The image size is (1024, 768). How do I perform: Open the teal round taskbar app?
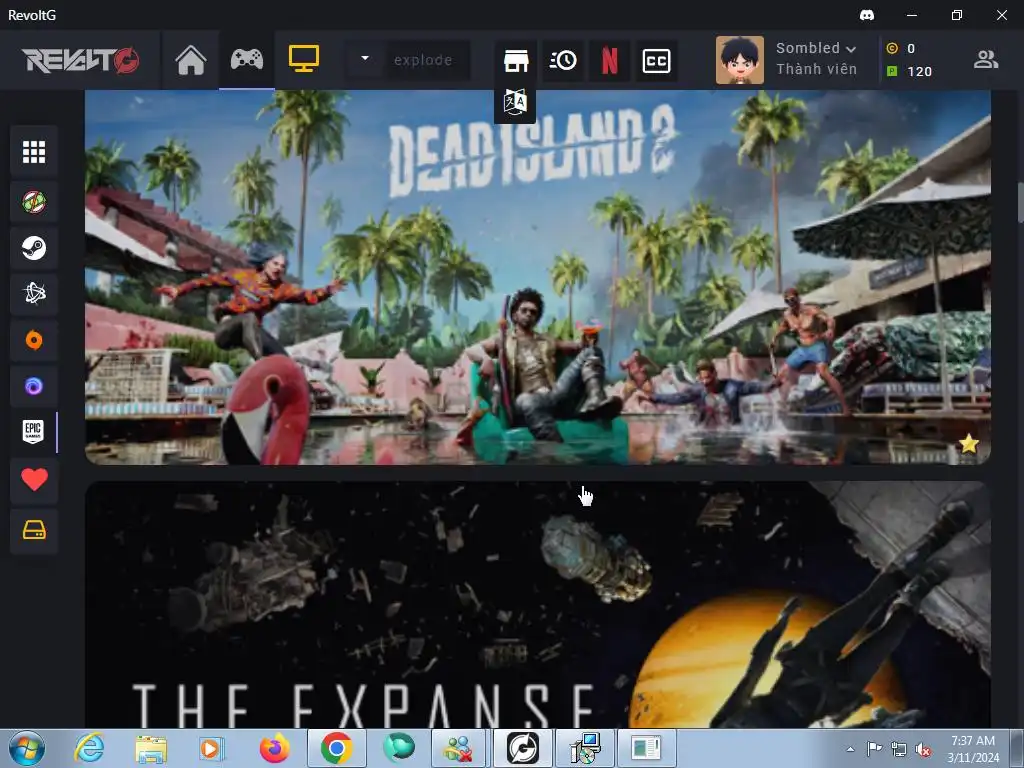(x=398, y=748)
